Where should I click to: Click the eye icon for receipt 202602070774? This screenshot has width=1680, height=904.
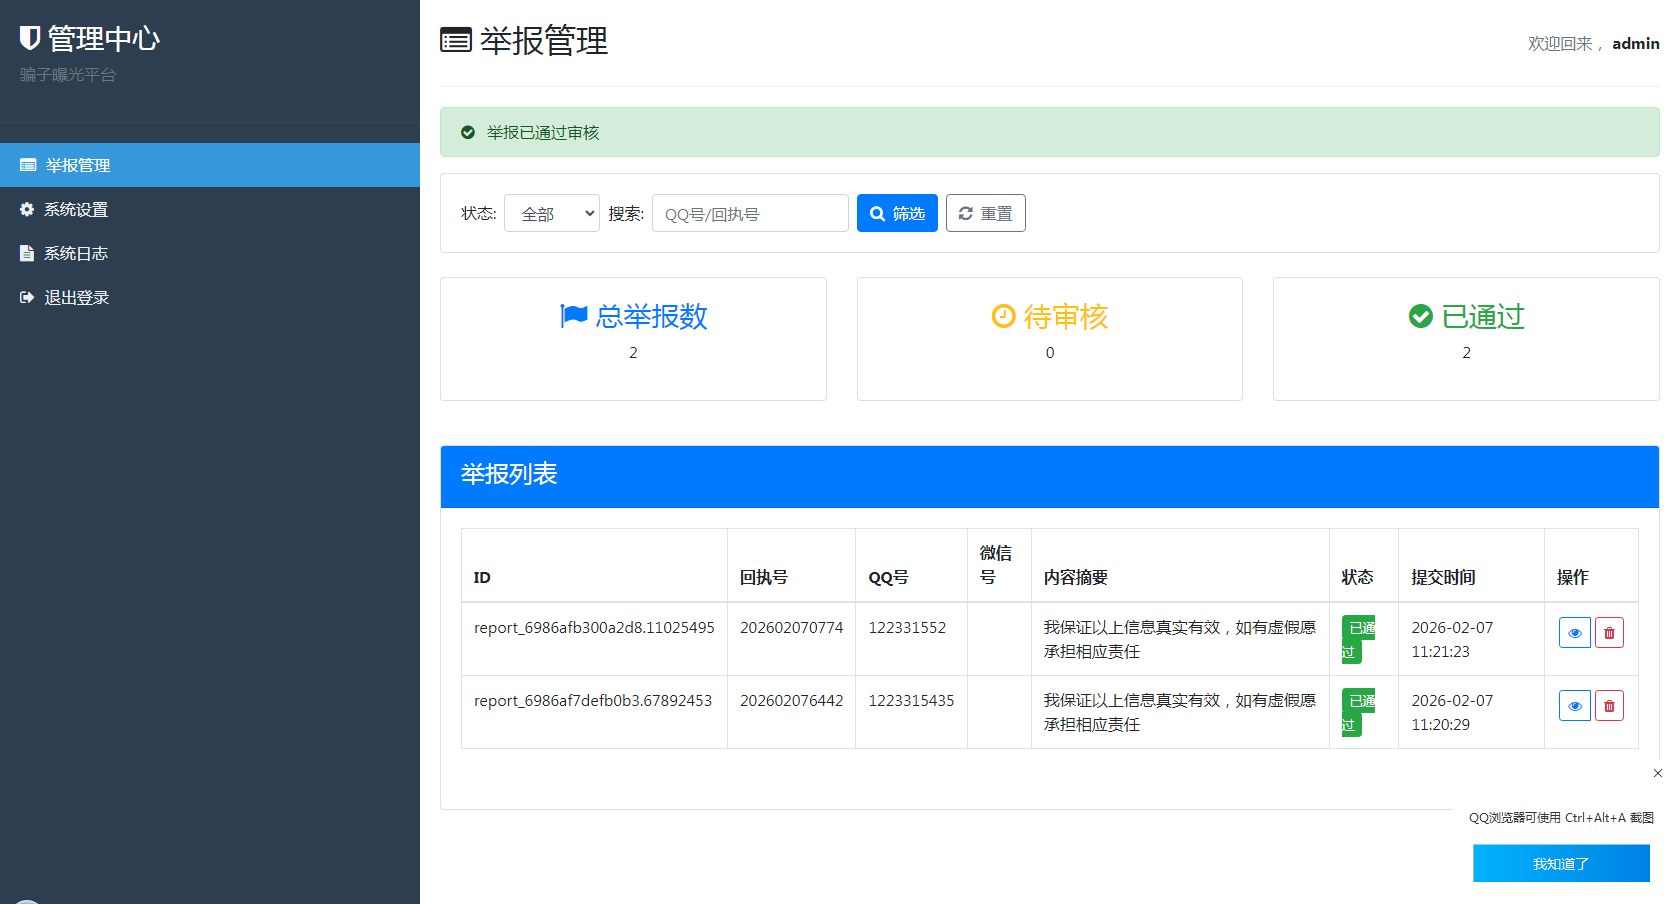[1574, 633]
